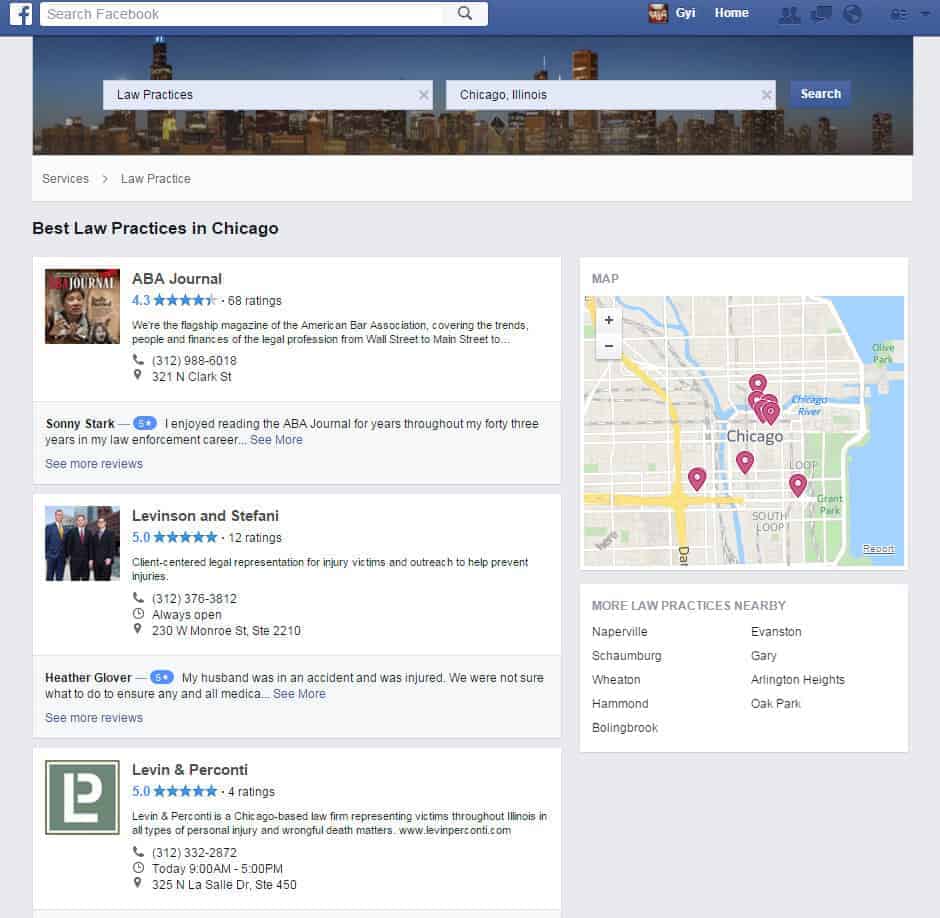Open Levinson and Stefani photo thumbnail
Screen dimensions: 940x918
(x=82, y=543)
